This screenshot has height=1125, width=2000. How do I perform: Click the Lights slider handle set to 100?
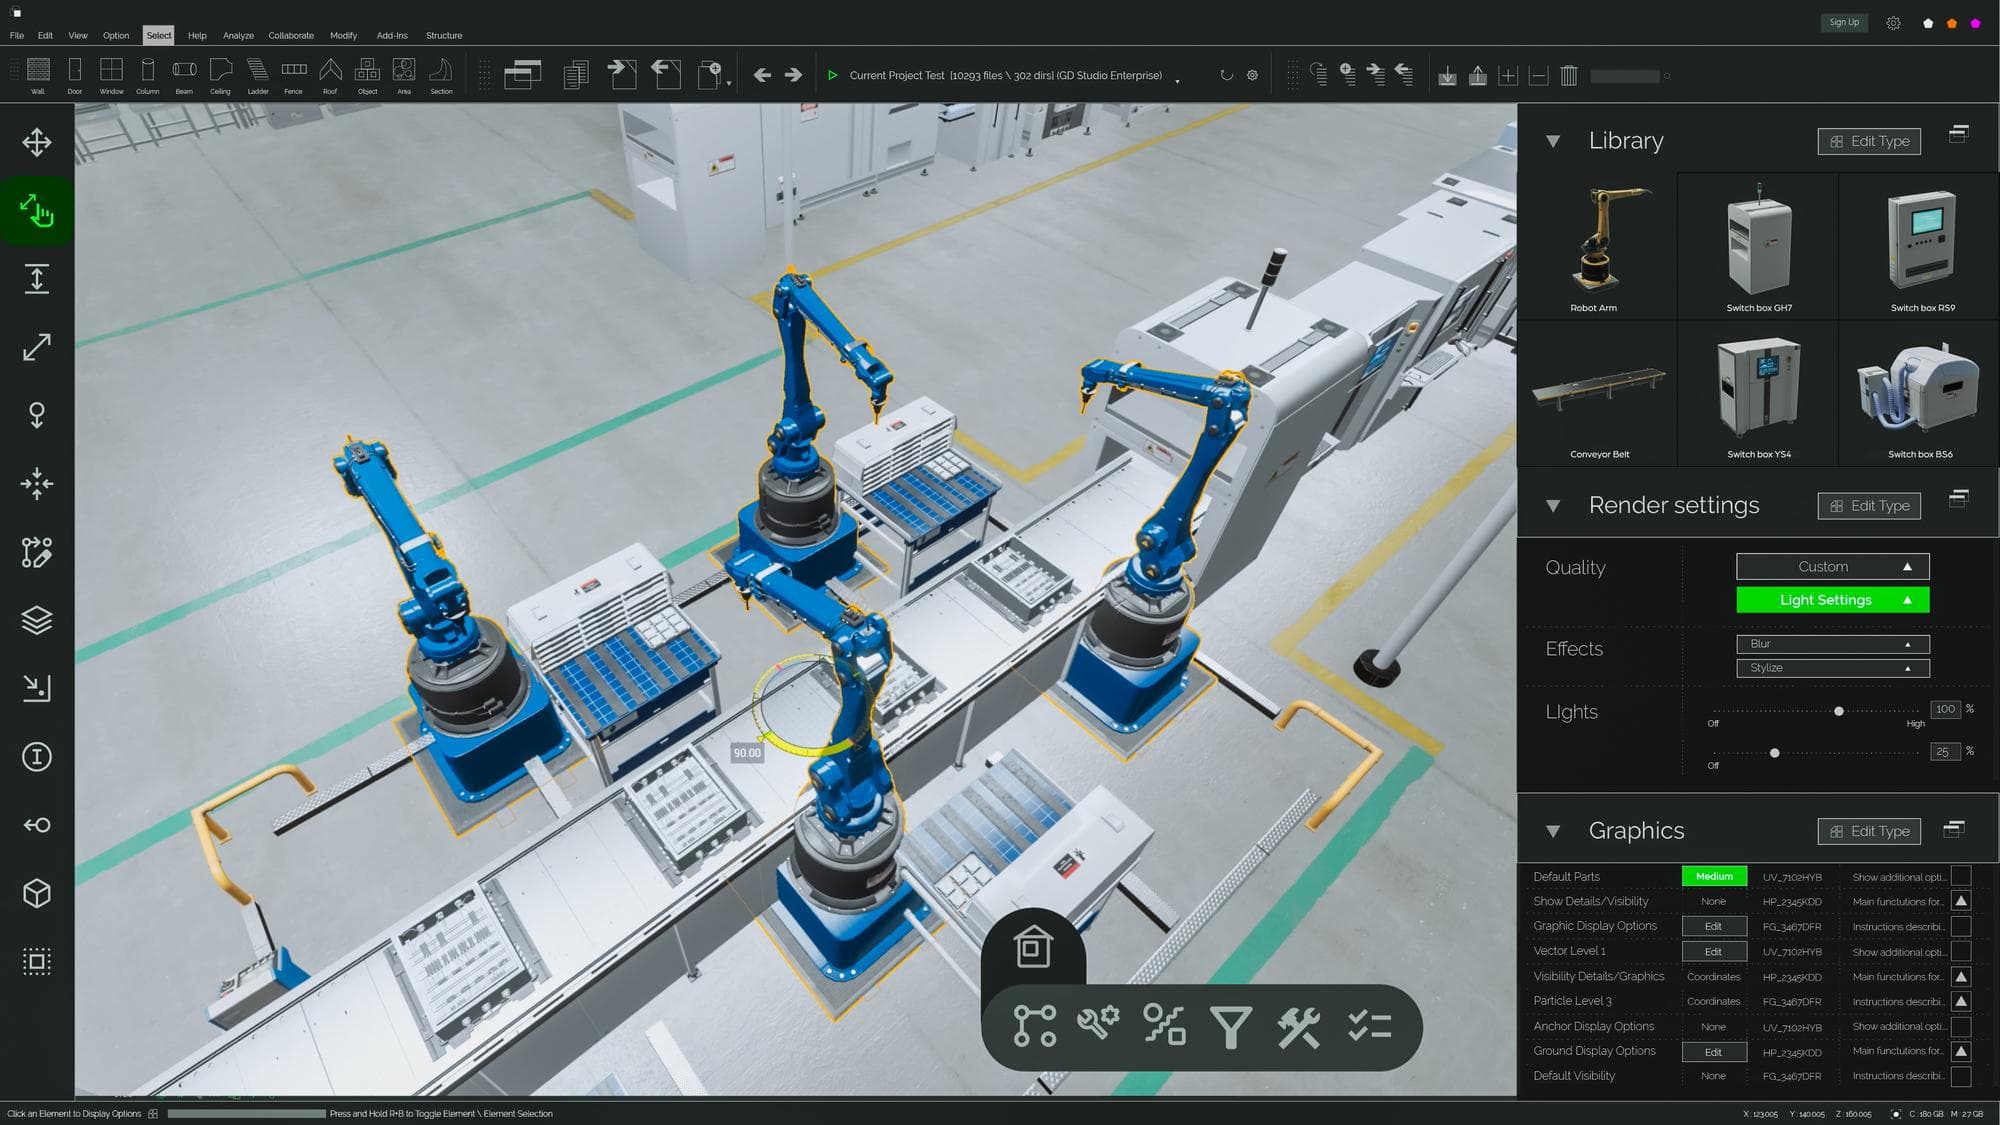pyautogui.click(x=1838, y=711)
